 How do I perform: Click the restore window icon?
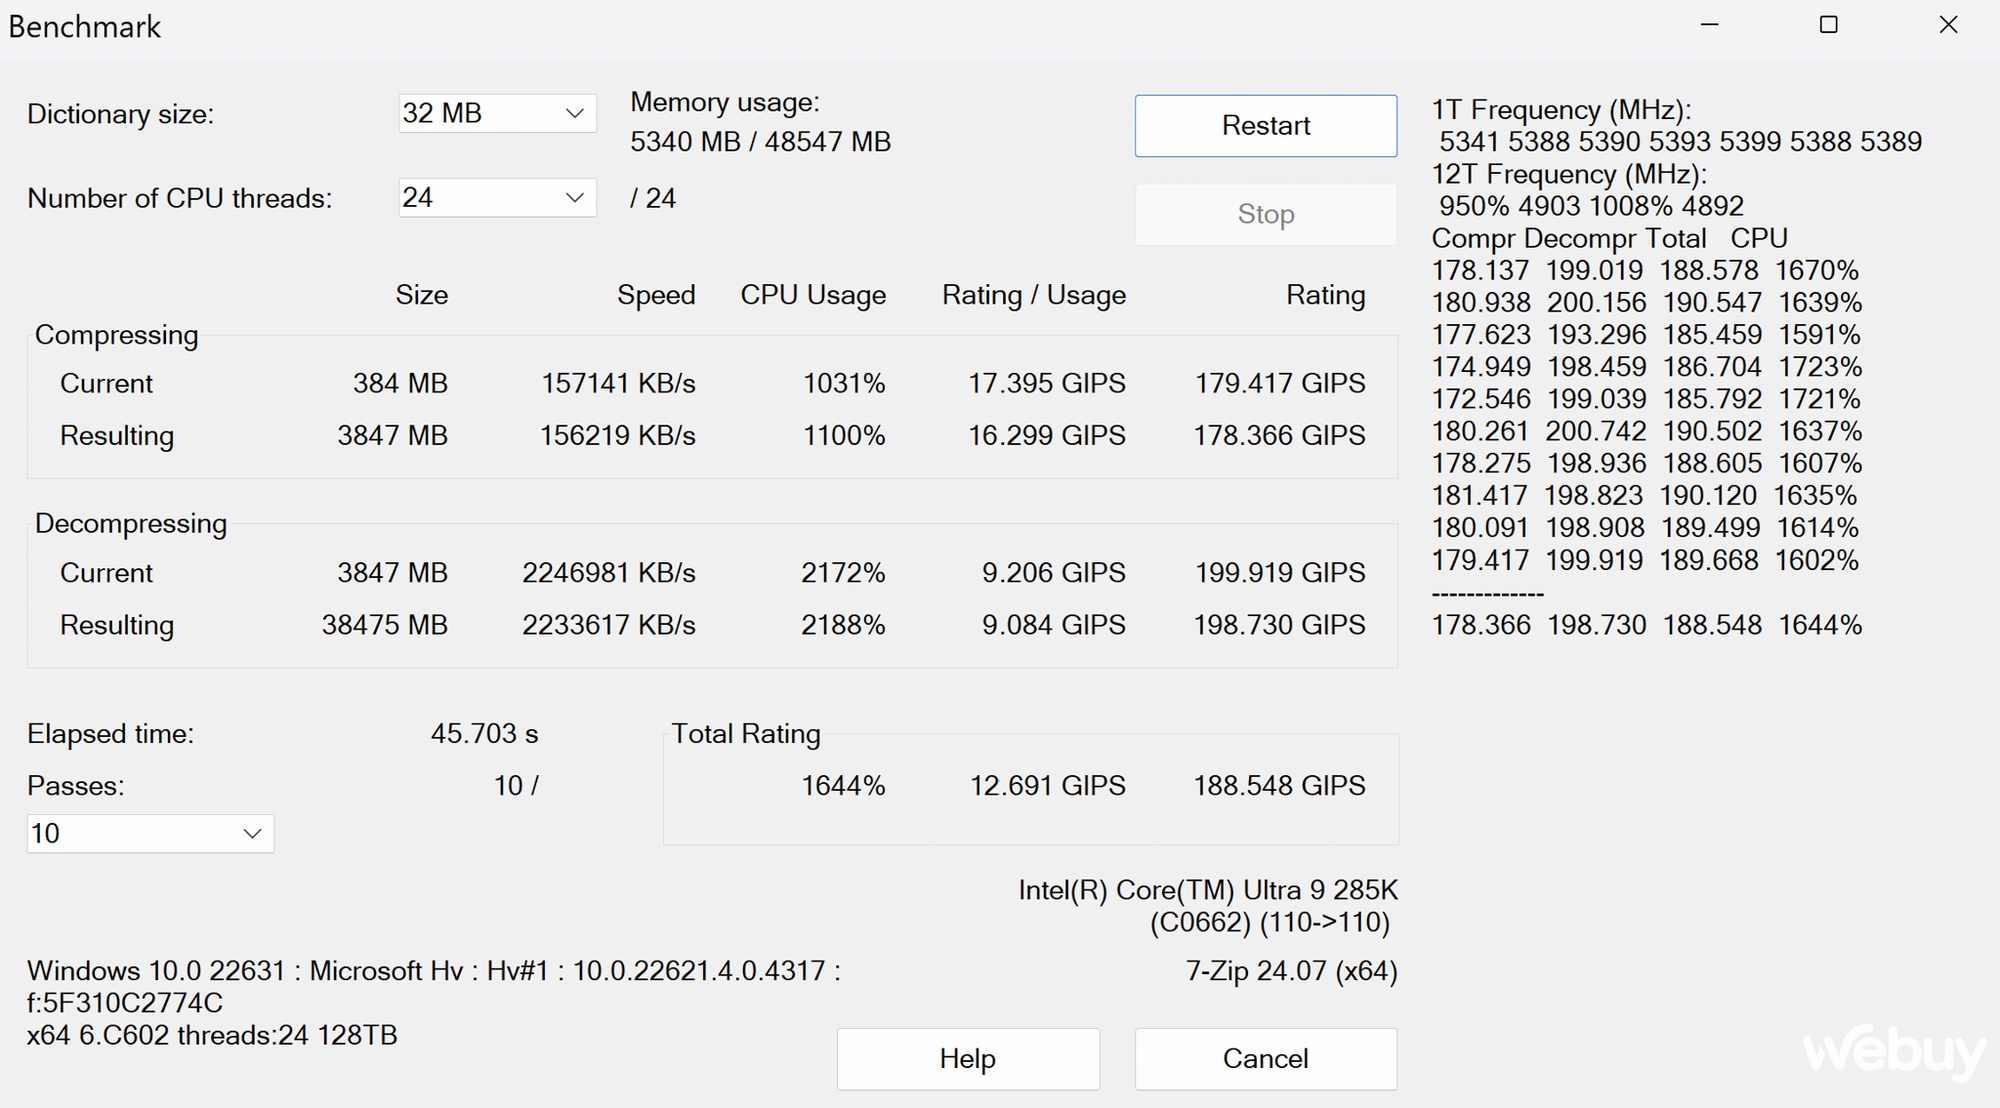[1828, 23]
